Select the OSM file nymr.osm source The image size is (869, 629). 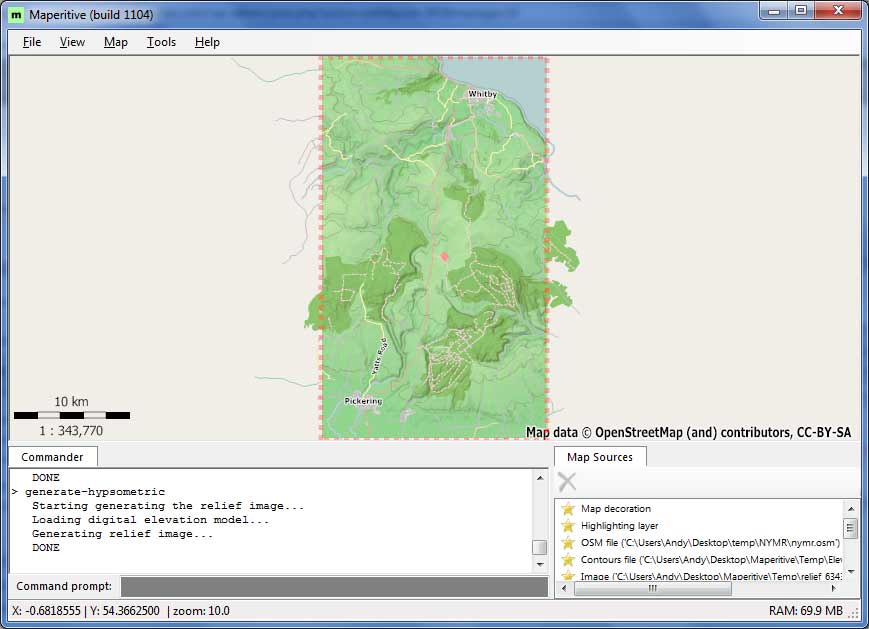(x=710, y=543)
